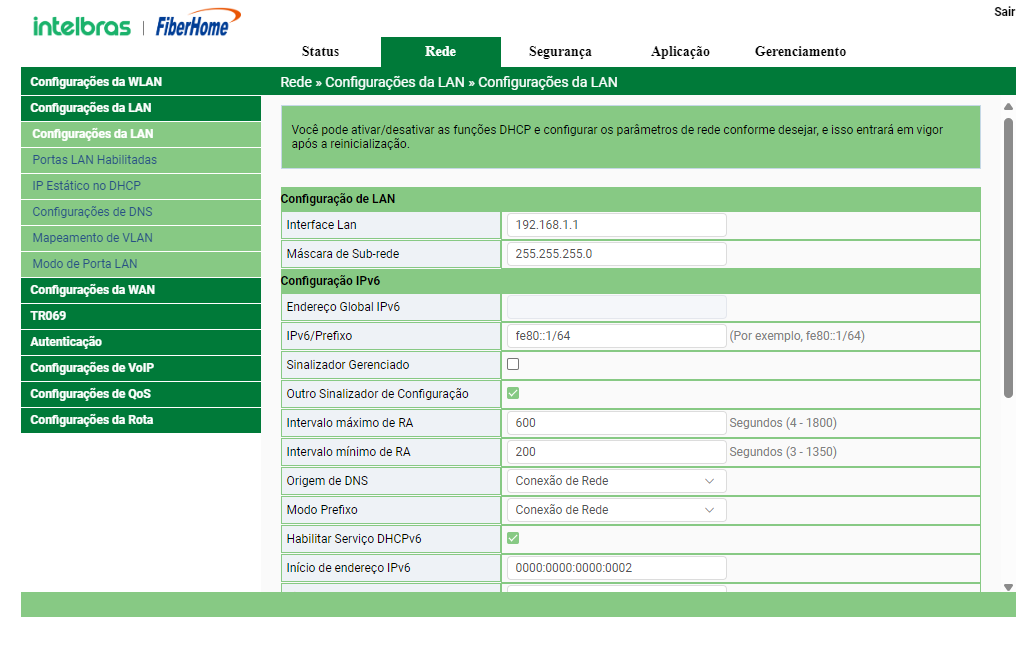Open Configurações de VoIP section
Image resolution: width=1024 pixels, height=647 pixels.
click(x=141, y=368)
